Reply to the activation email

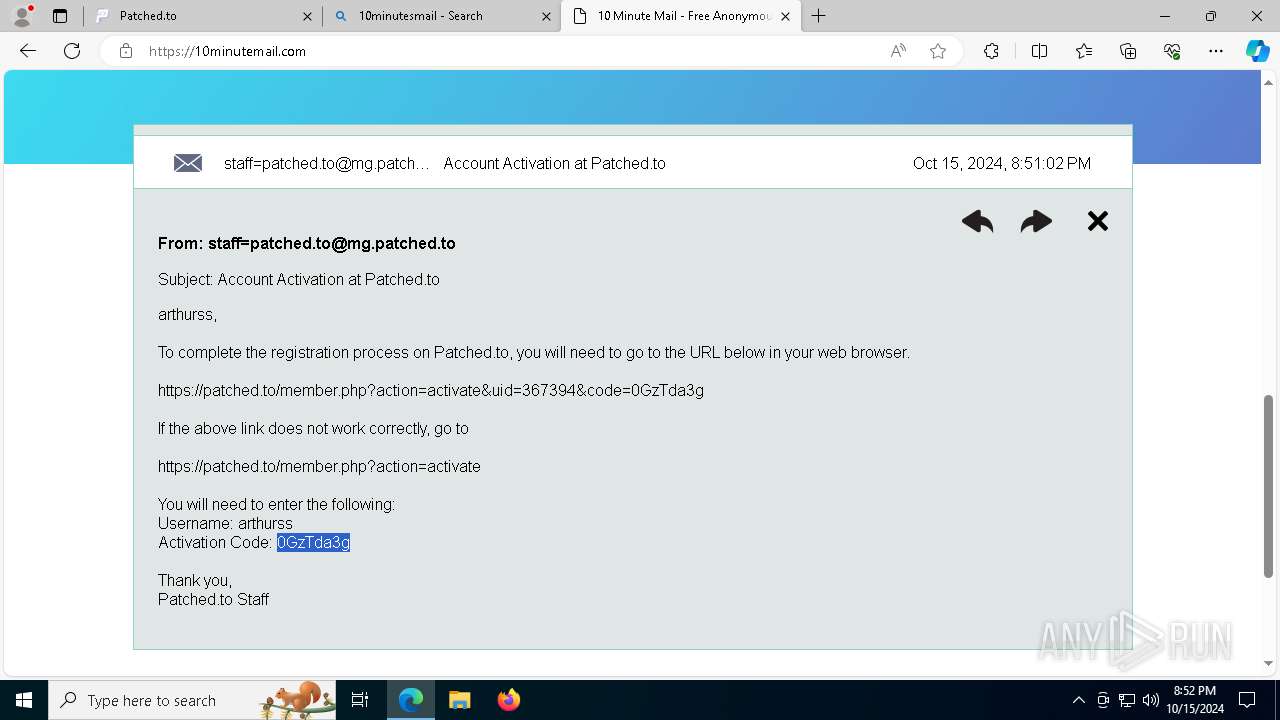pyautogui.click(x=977, y=222)
